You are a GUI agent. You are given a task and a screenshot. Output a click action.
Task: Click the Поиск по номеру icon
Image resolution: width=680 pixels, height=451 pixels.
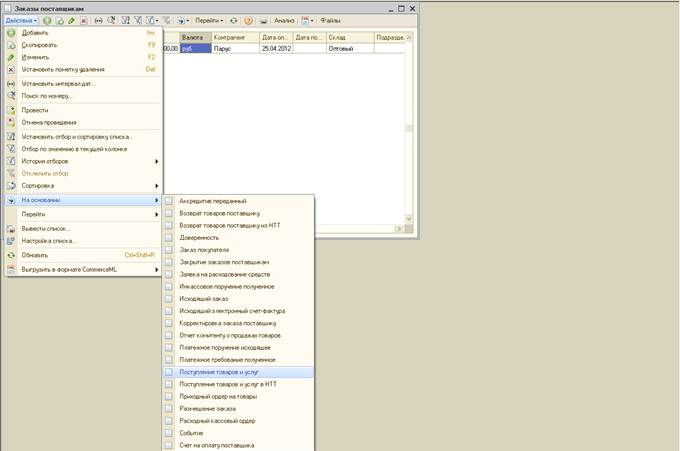11,96
